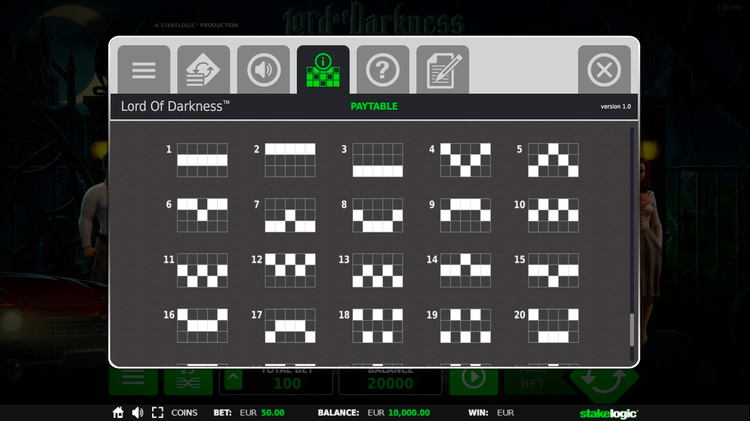Open the hamburger menu tab
This screenshot has height=421, width=750.
pos(144,70)
